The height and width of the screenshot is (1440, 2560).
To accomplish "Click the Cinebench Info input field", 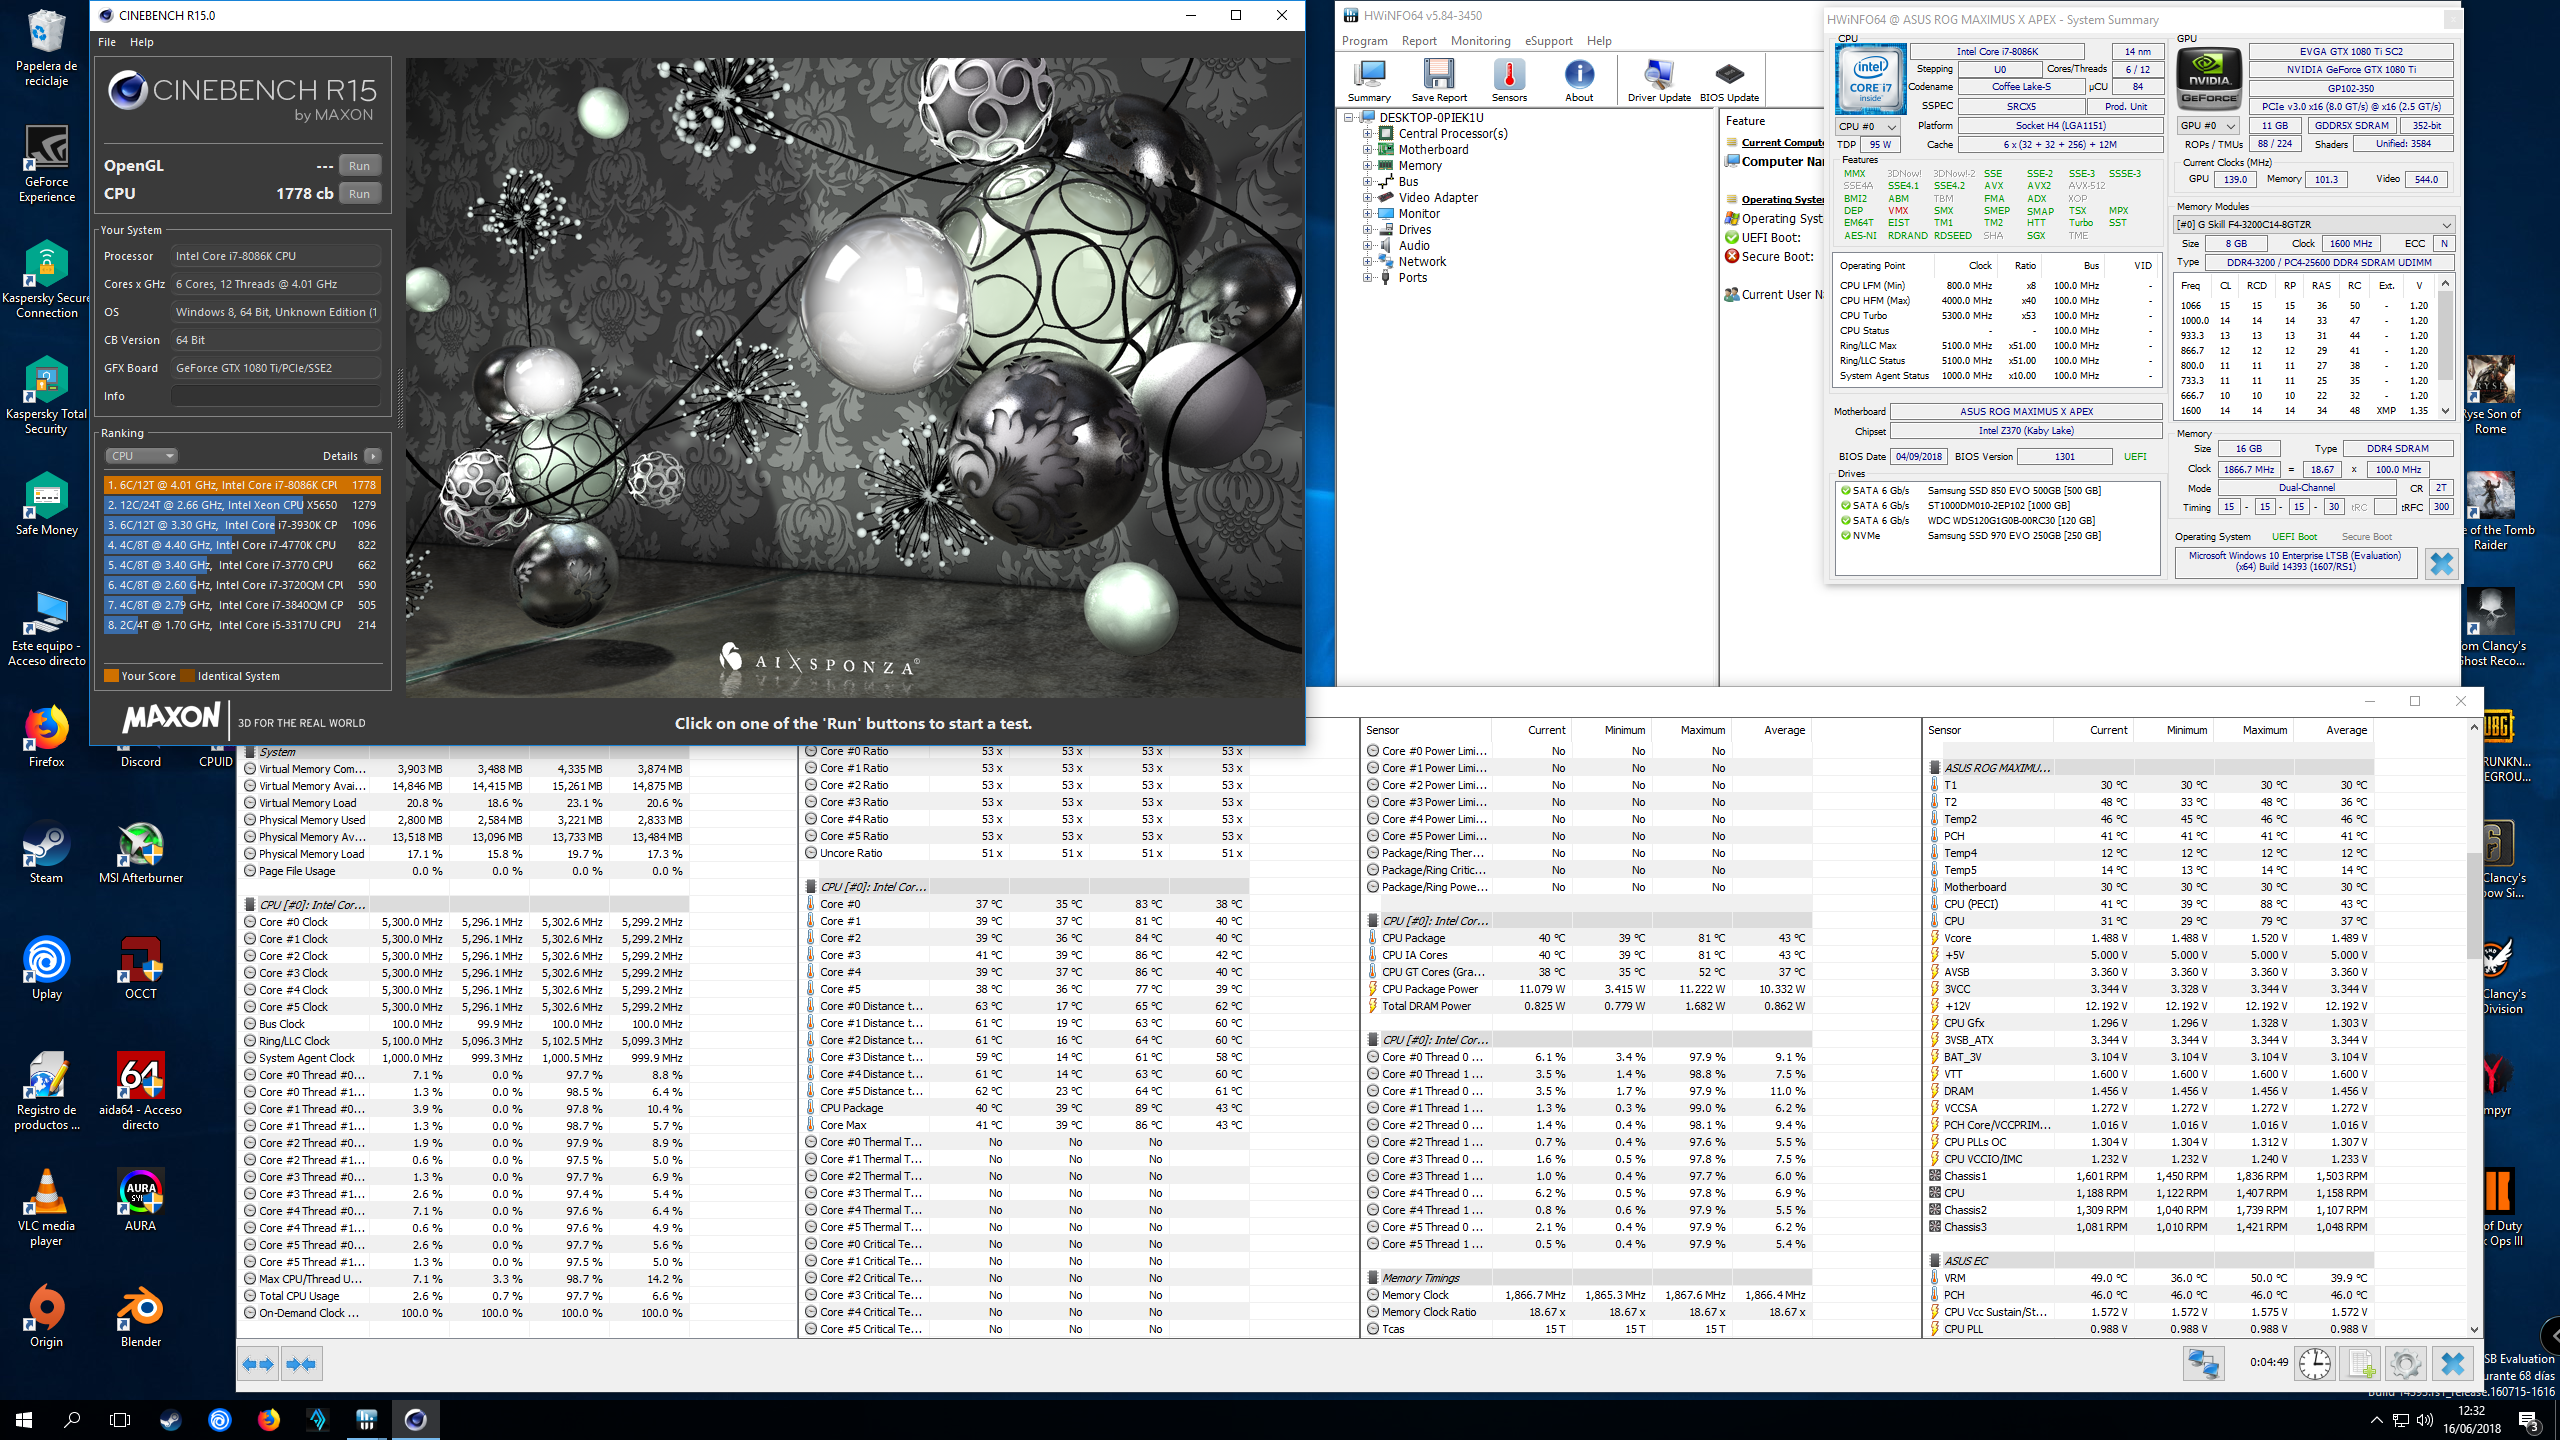I will pos(275,396).
